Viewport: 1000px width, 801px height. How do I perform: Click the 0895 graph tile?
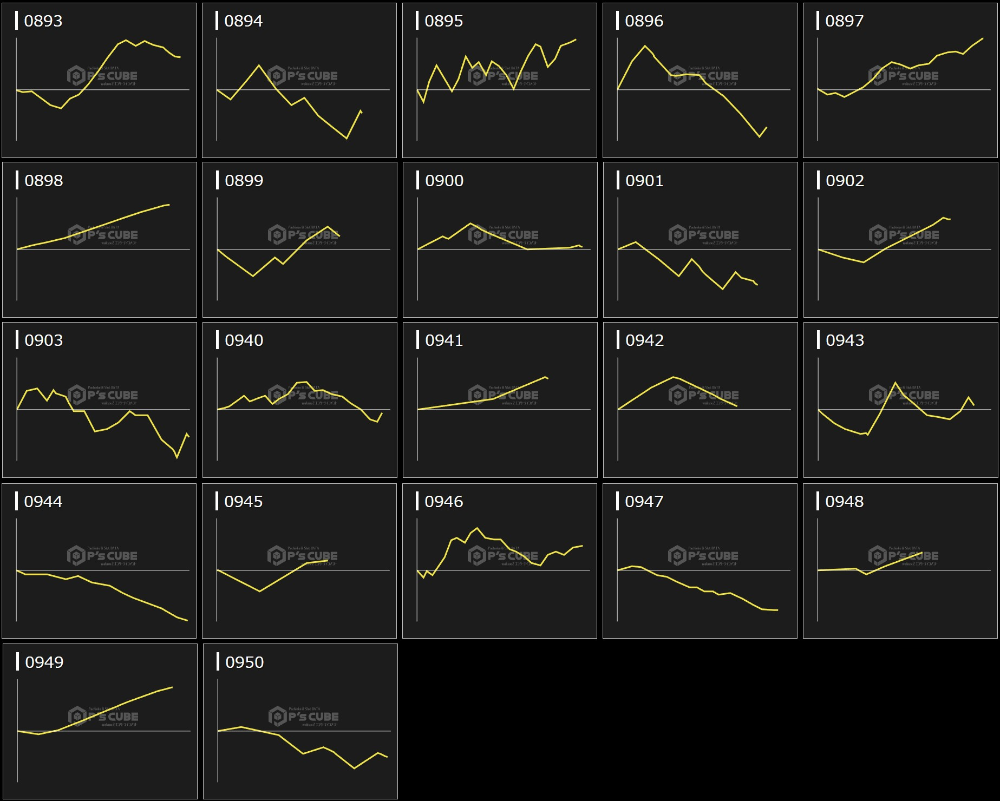(499, 80)
